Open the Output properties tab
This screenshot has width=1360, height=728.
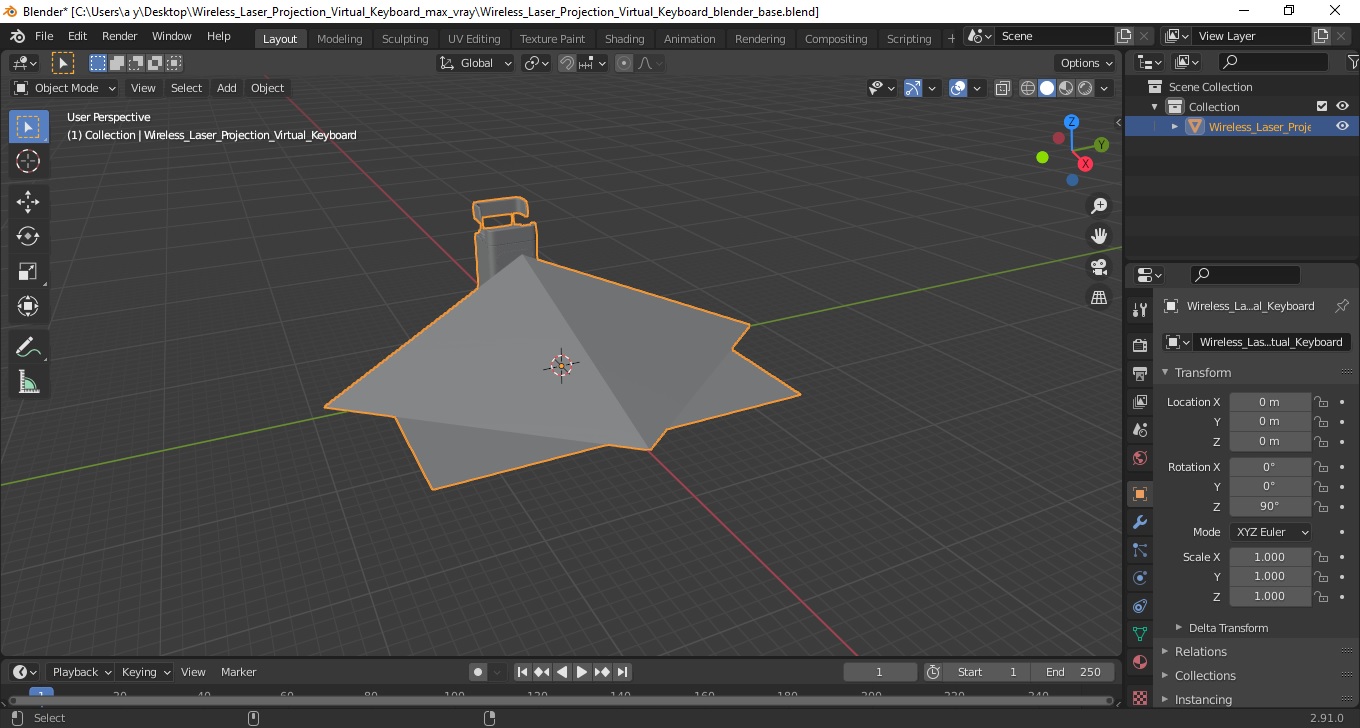[1139, 374]
